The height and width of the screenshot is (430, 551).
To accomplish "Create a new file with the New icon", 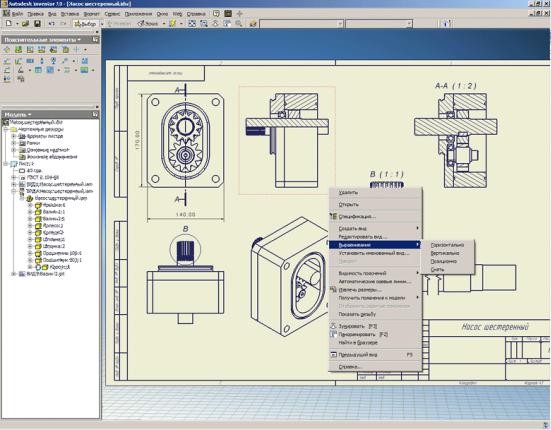I will coord(8,24).
